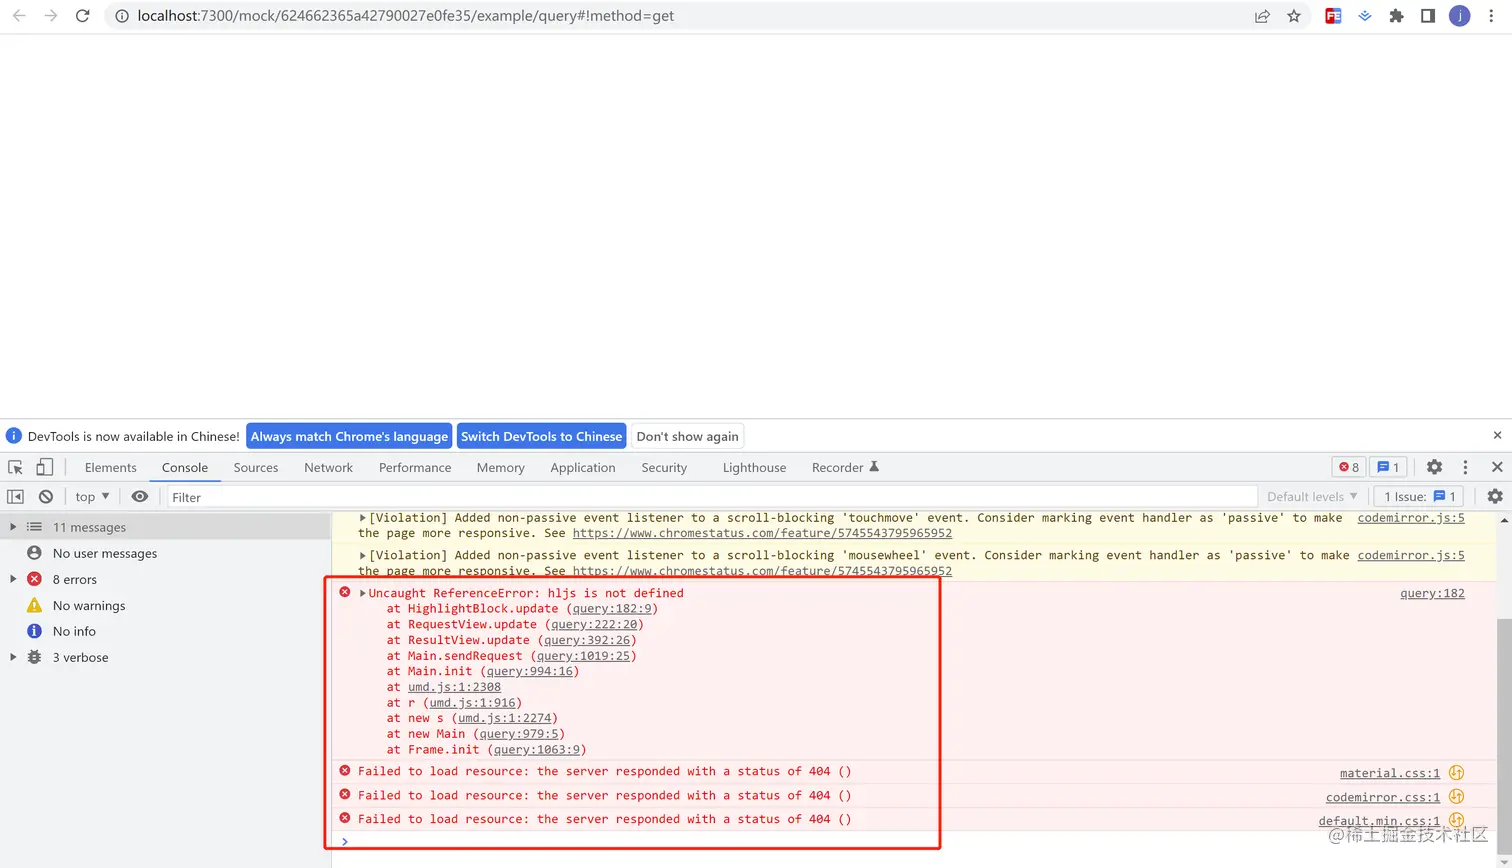
Task: Open network request icon beside default.min.css
Action: pos(1456,821)
